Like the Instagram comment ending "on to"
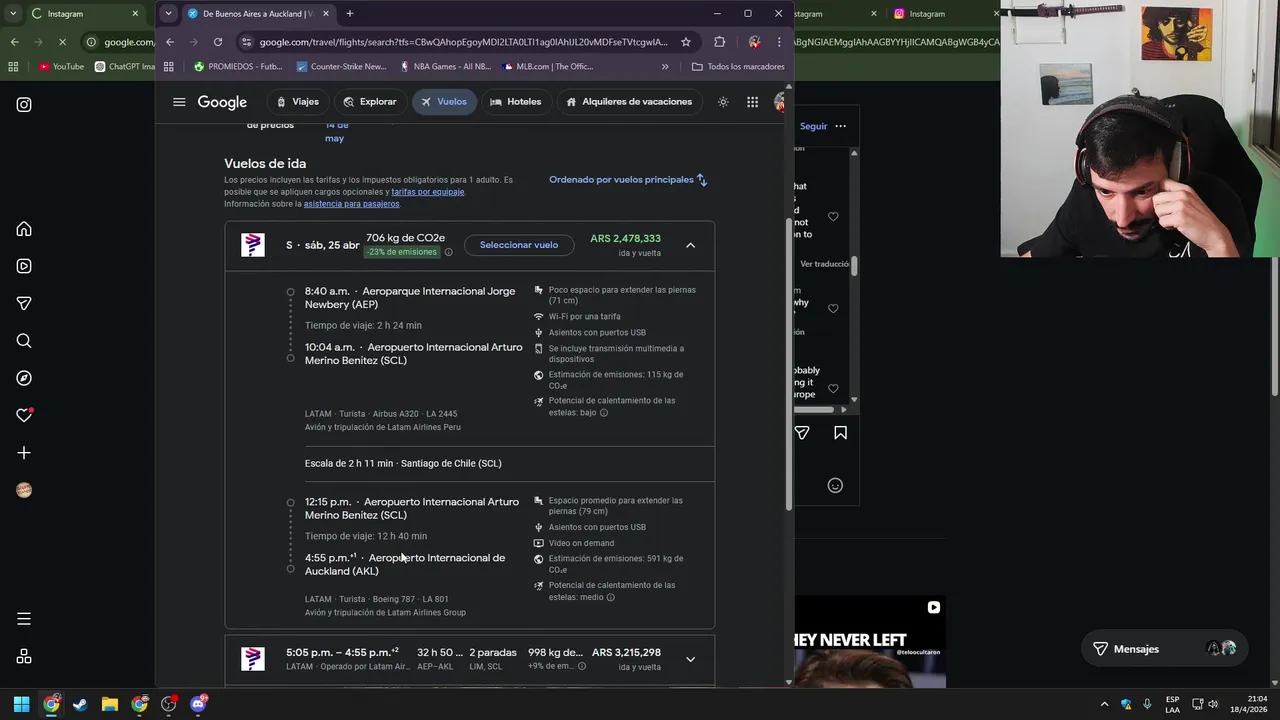1280x720 pixels. pyautogui.click(x=833, y=217)
